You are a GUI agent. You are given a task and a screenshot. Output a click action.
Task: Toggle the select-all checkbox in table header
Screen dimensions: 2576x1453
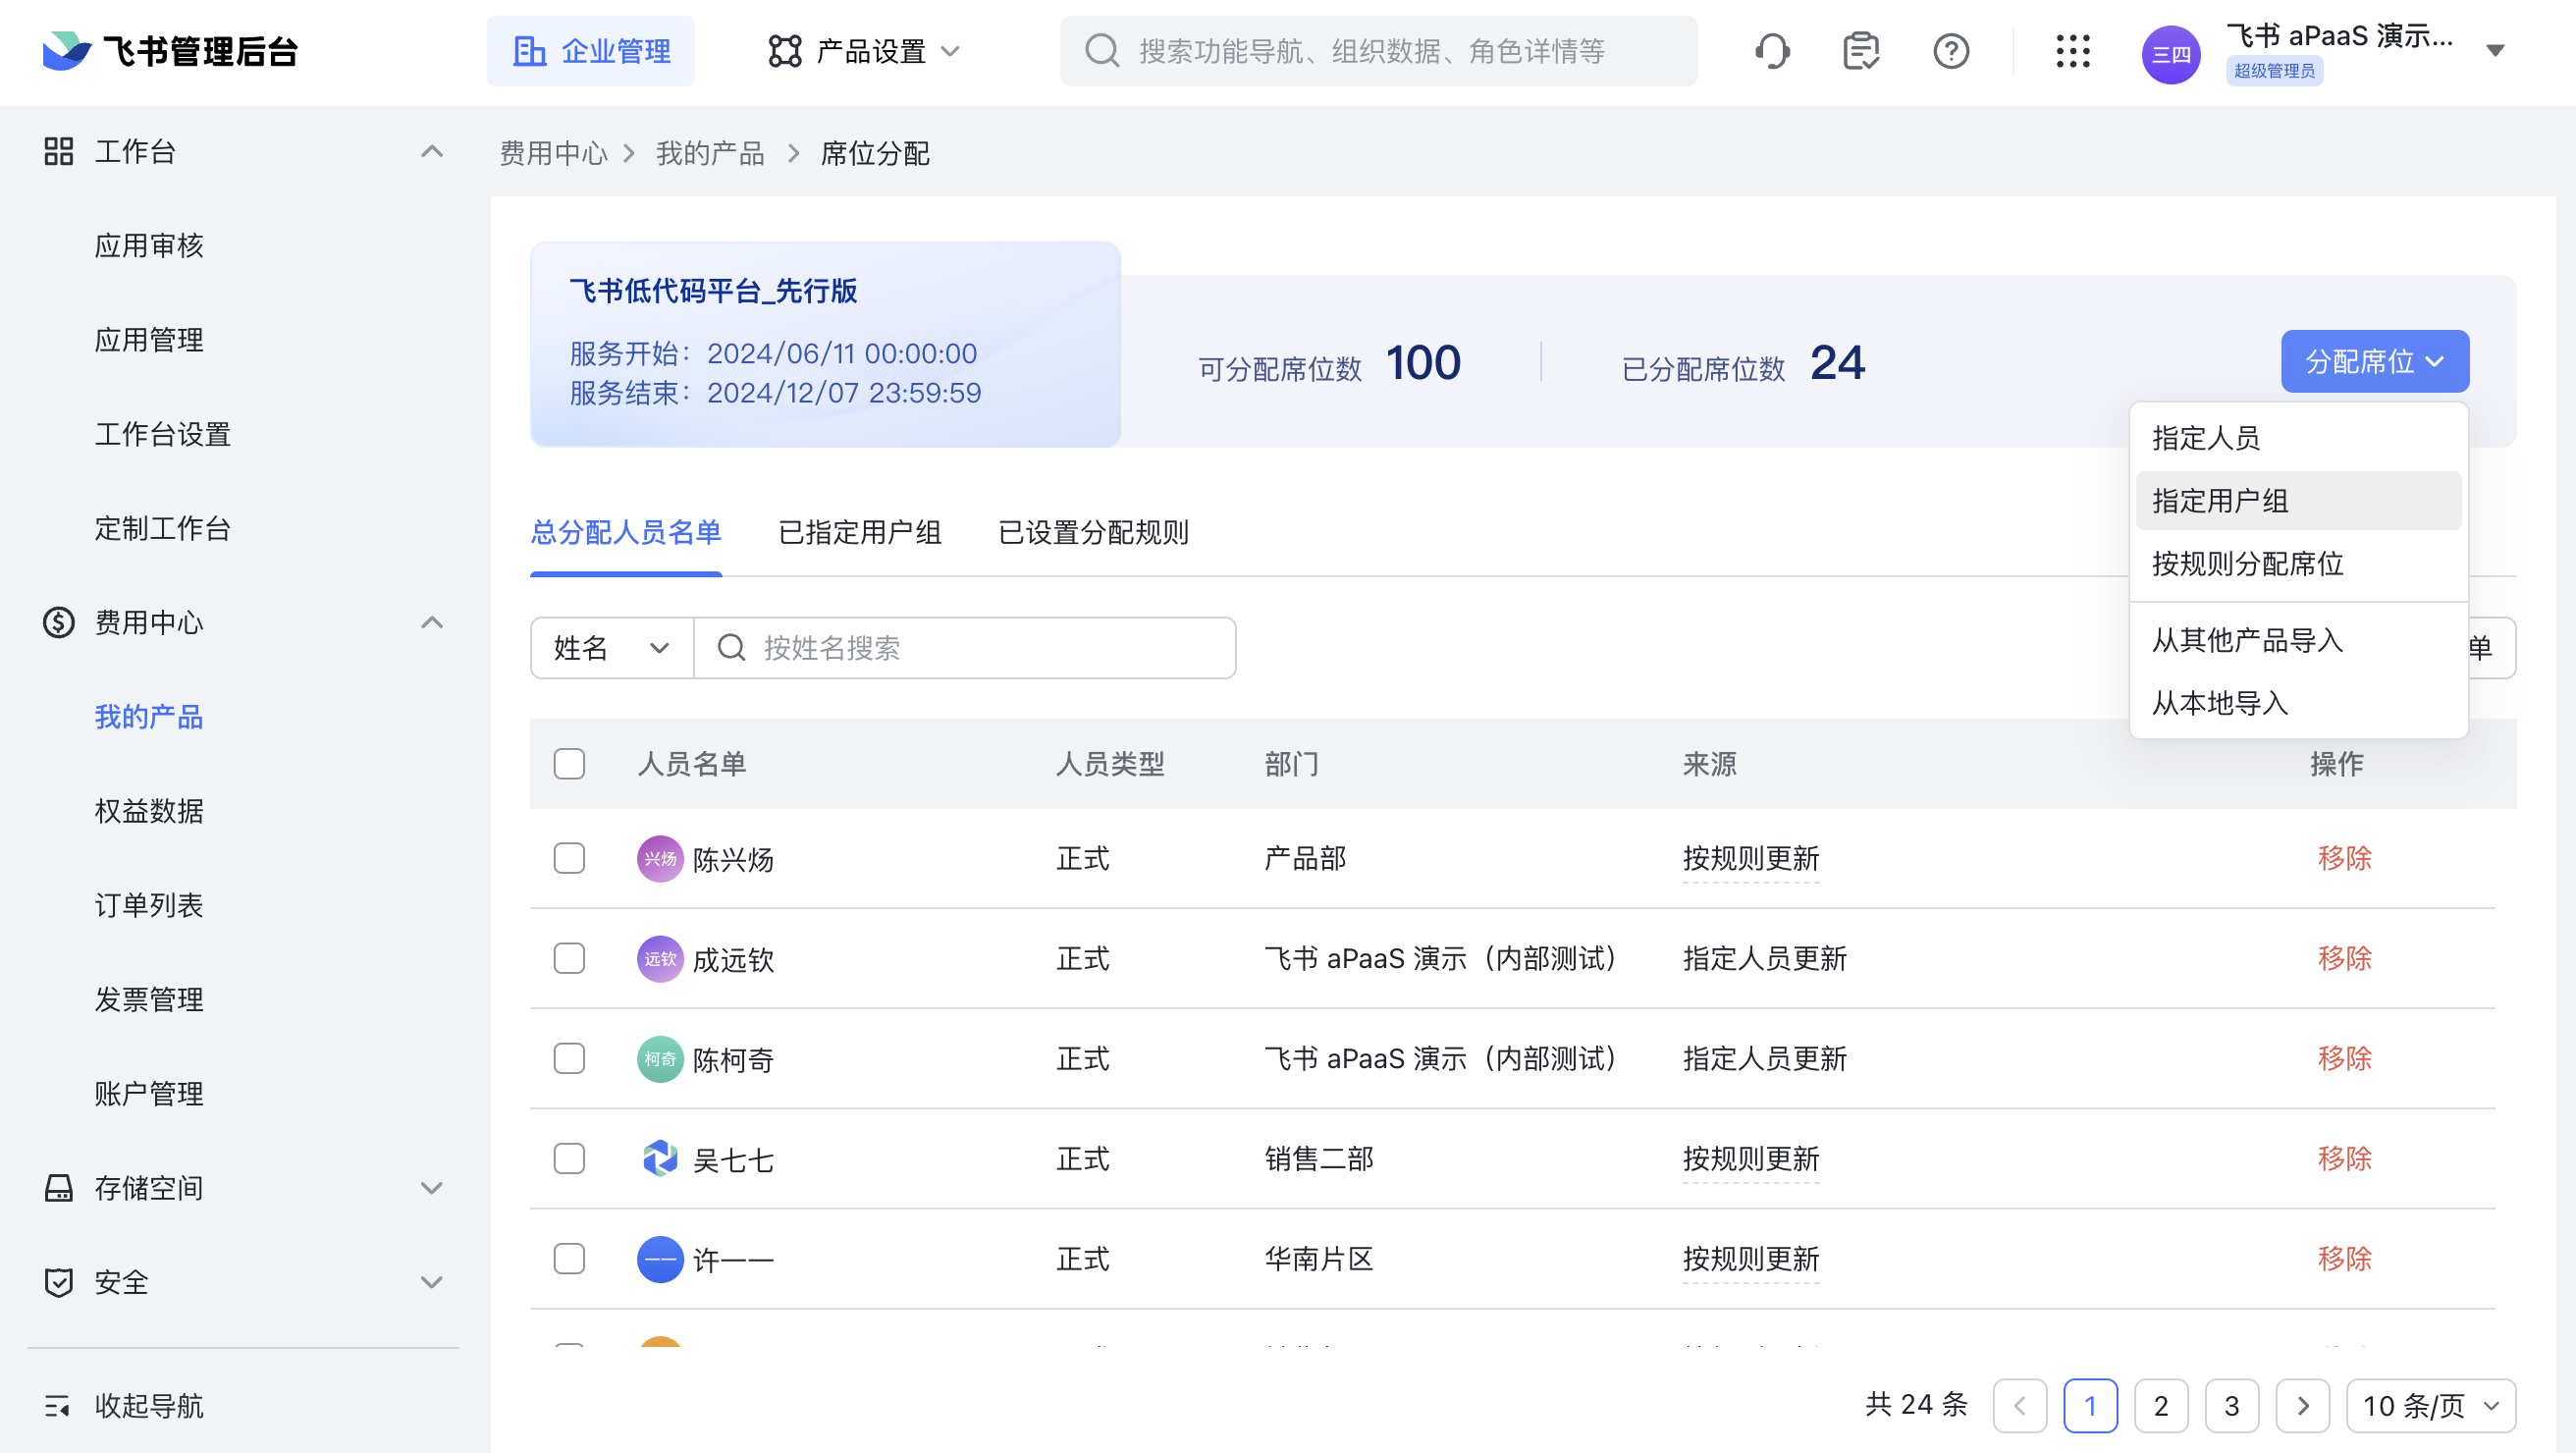click(569, 764)
